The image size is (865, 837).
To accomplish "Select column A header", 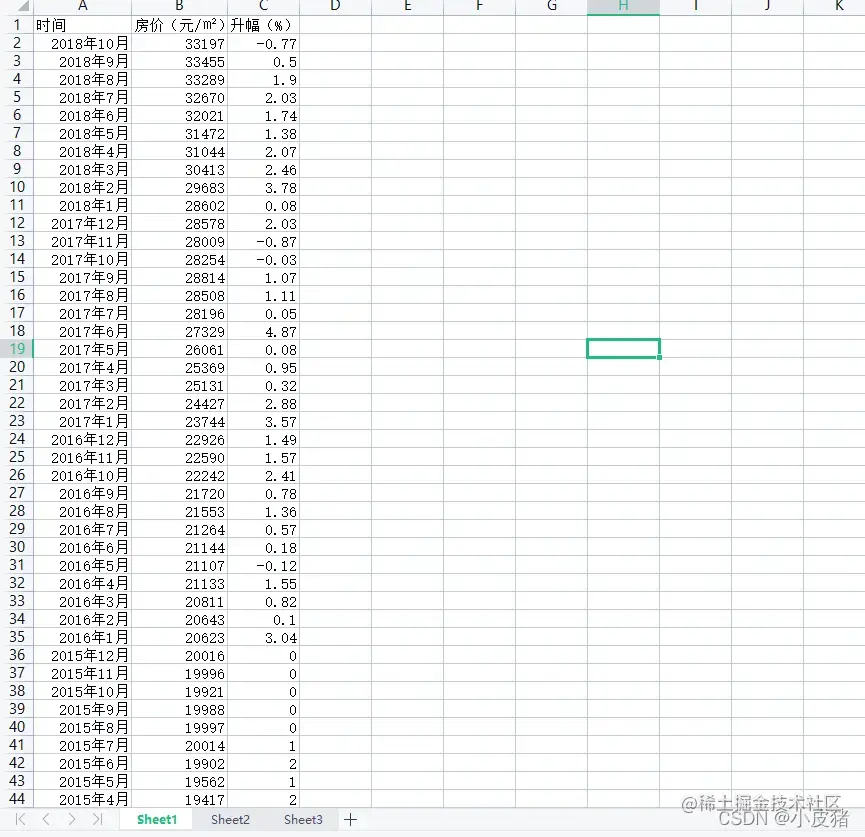I will 83,7.
